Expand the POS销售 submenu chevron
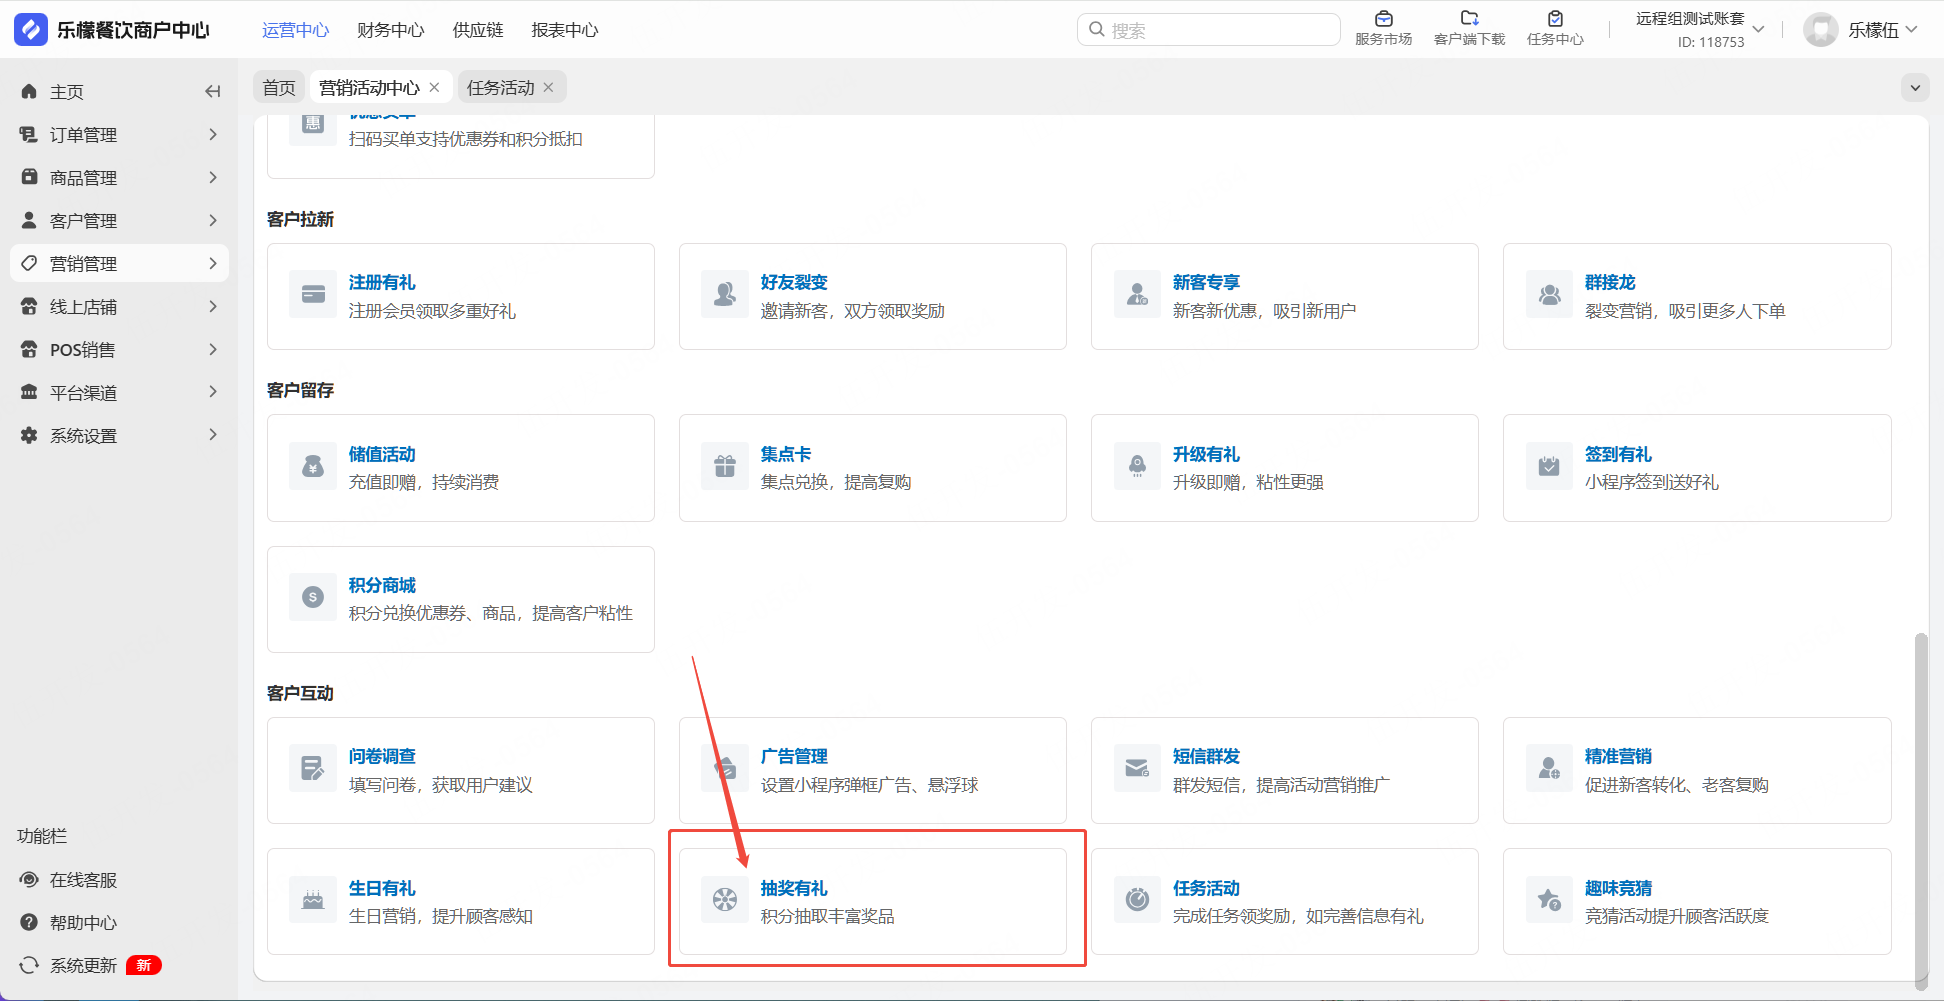Image resolution: width=1944 pixels, height=1001 pixels. tap(213, 349)
